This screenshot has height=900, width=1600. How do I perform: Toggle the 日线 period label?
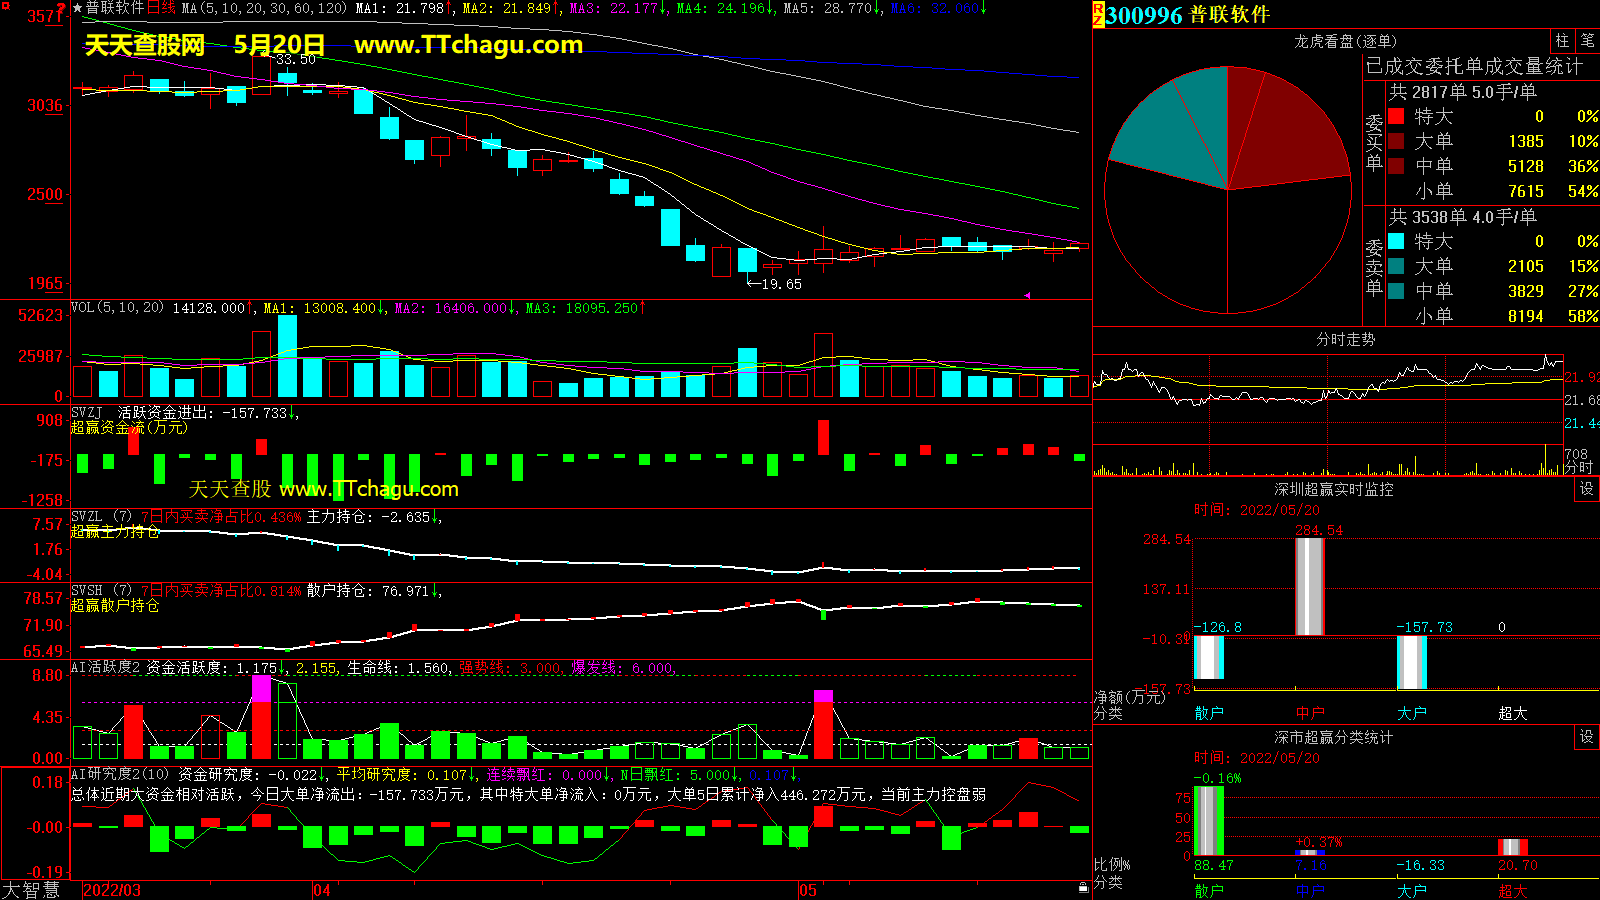pos(161,8)
